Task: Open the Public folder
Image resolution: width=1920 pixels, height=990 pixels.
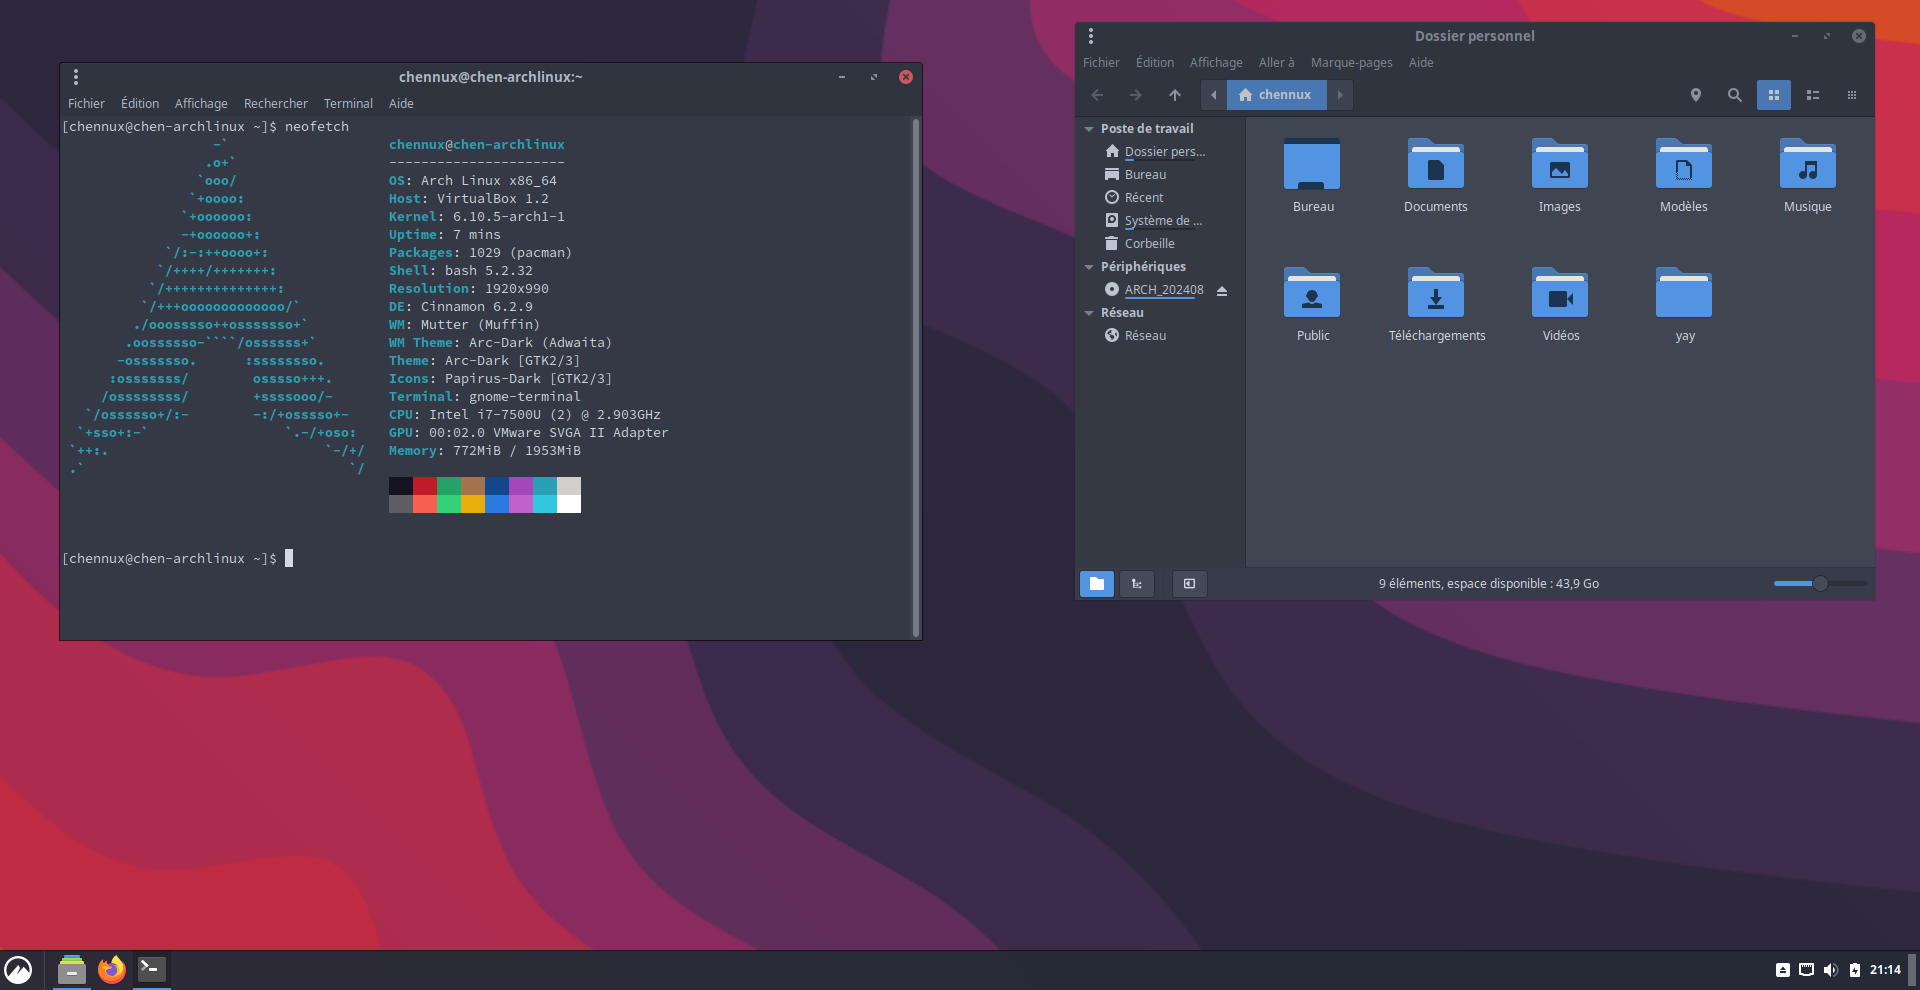Action: click(1312, 294)
